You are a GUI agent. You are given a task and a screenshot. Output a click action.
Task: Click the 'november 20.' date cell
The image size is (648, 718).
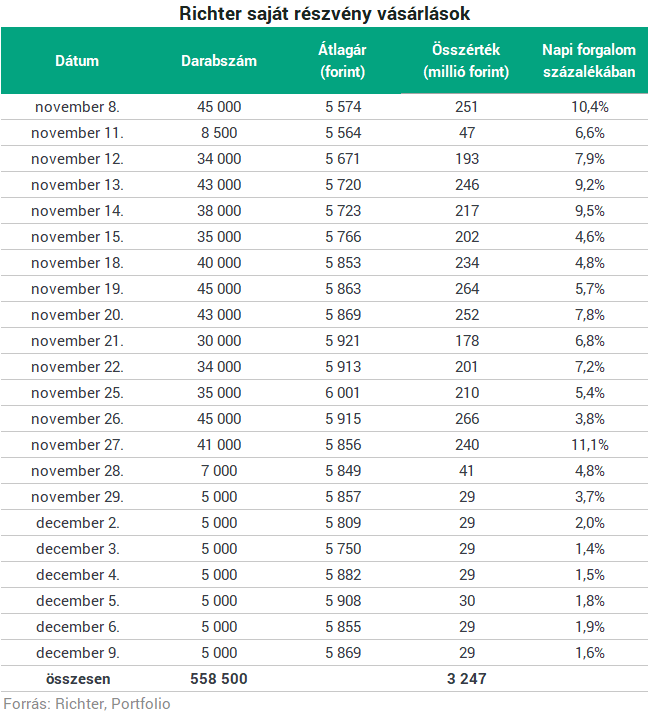point(77,315)
